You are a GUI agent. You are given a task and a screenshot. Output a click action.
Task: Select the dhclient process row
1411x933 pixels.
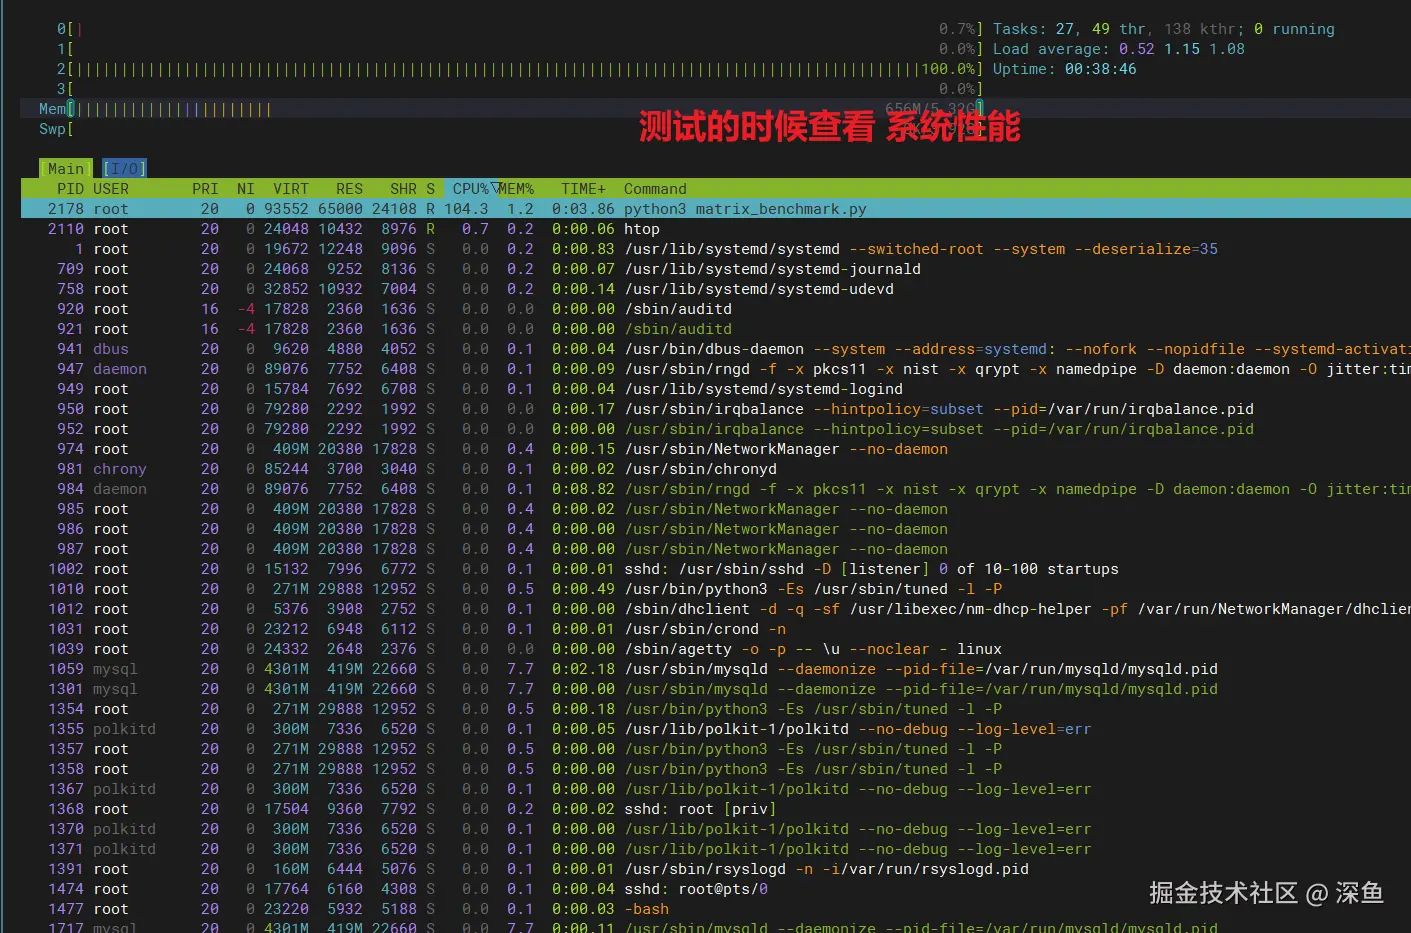(x=716, y=609)
